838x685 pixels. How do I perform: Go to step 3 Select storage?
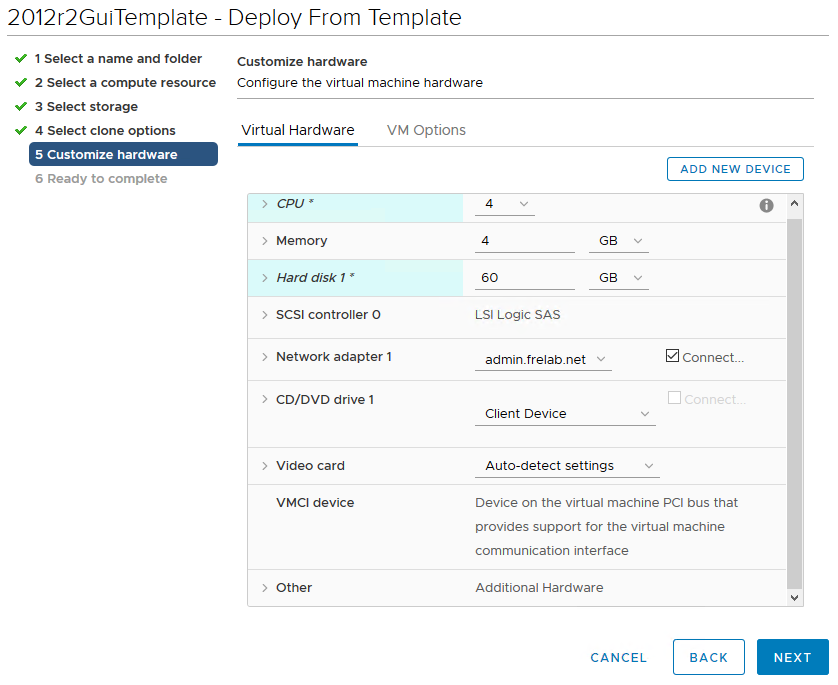(x=92, y=107)
